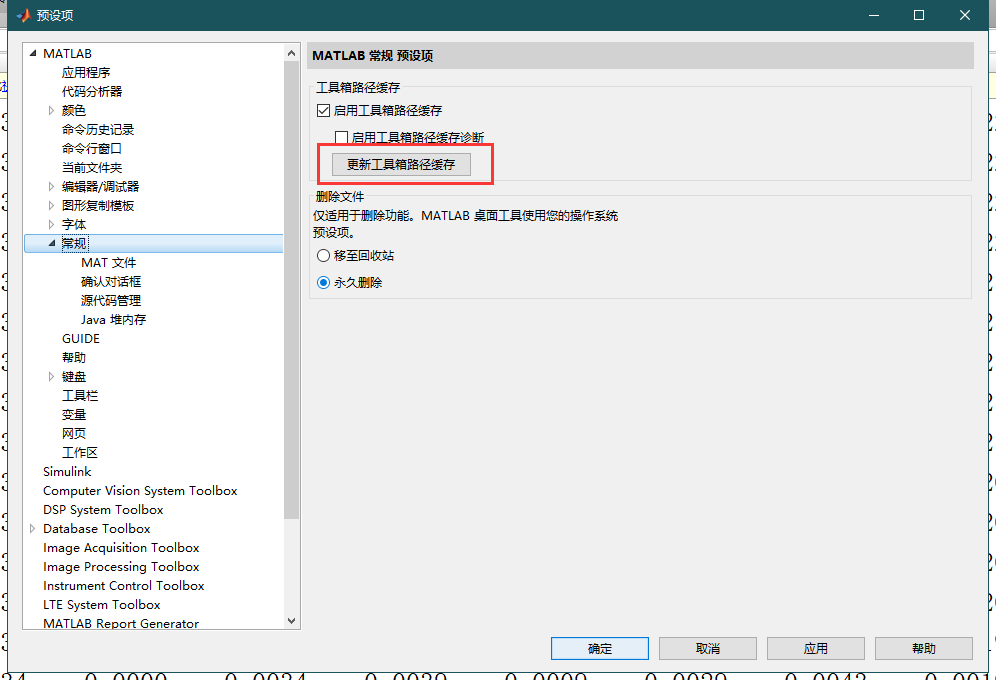
Task: Select Instrument Control Toolbox
Action: tap(124, 586)
